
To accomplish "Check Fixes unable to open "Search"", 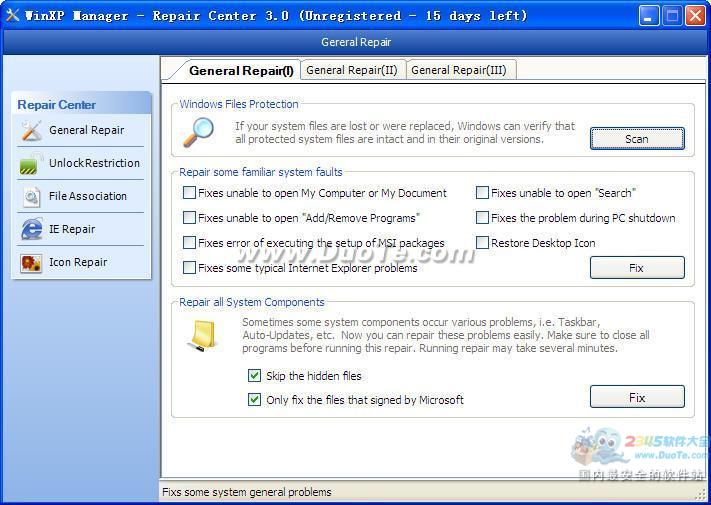I will [x=482, y=193].
